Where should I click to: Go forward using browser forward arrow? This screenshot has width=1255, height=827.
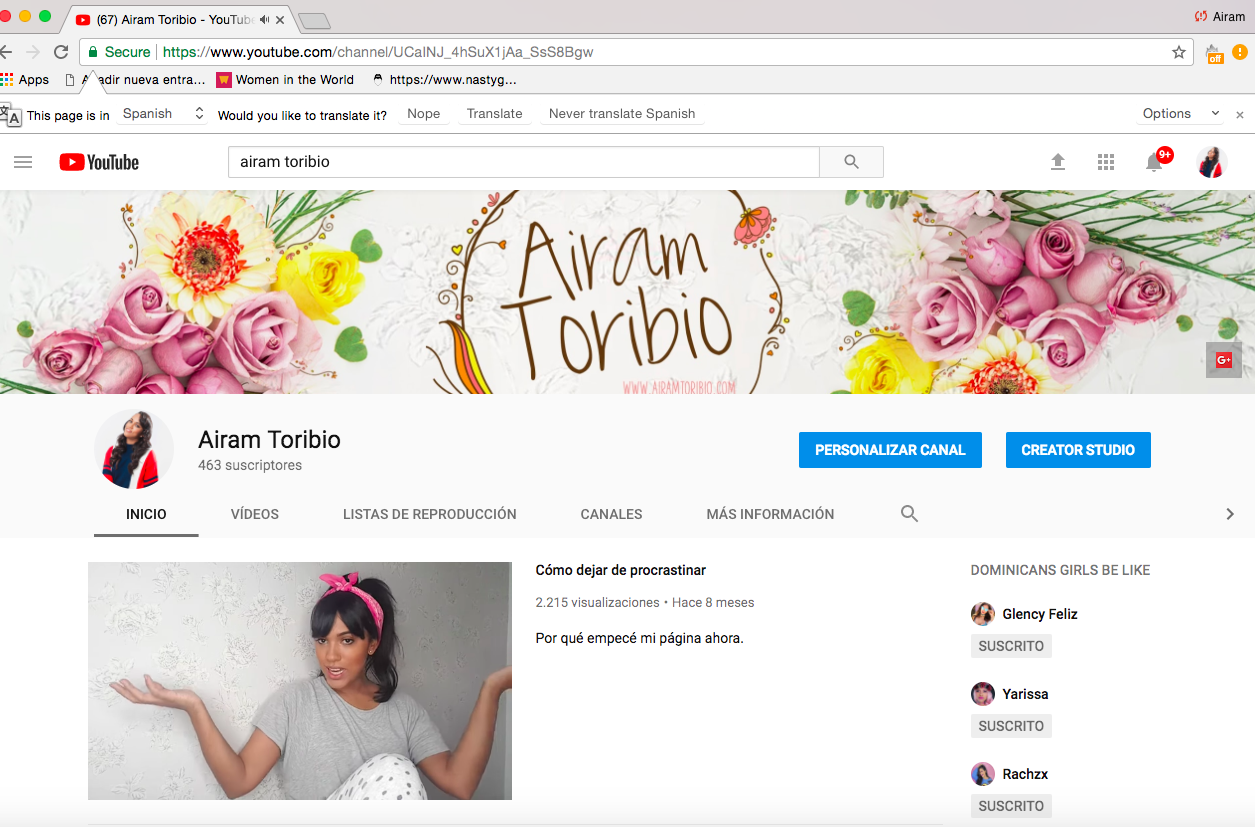(33, 52)
